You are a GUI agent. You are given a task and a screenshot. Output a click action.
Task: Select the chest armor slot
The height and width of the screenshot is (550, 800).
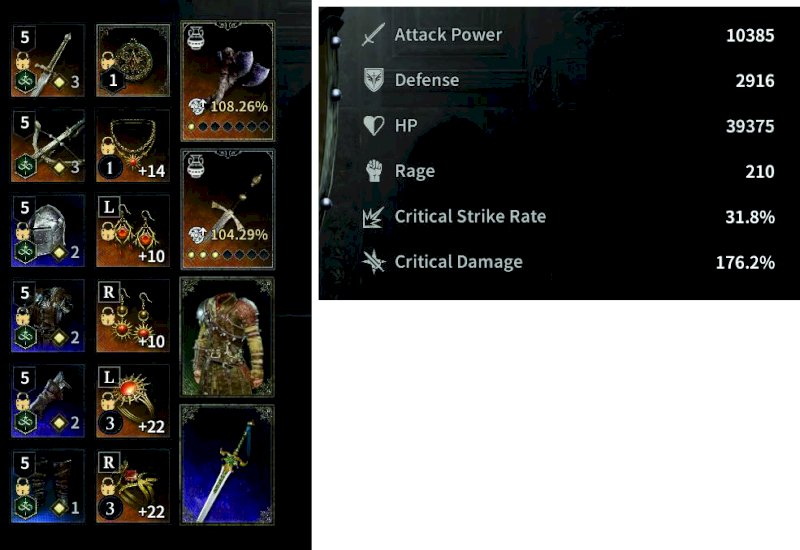coord(48,316)
